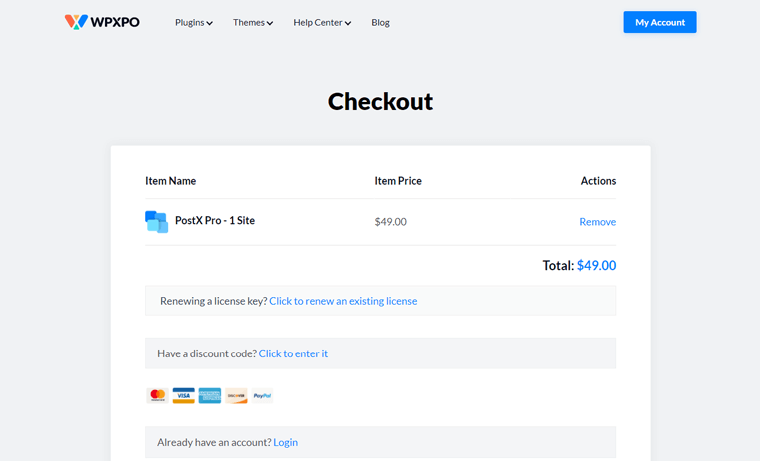The width and height of the screenshot is (760, 461).
Task: Click to renew an existing license
Action: tap(343, 301)
